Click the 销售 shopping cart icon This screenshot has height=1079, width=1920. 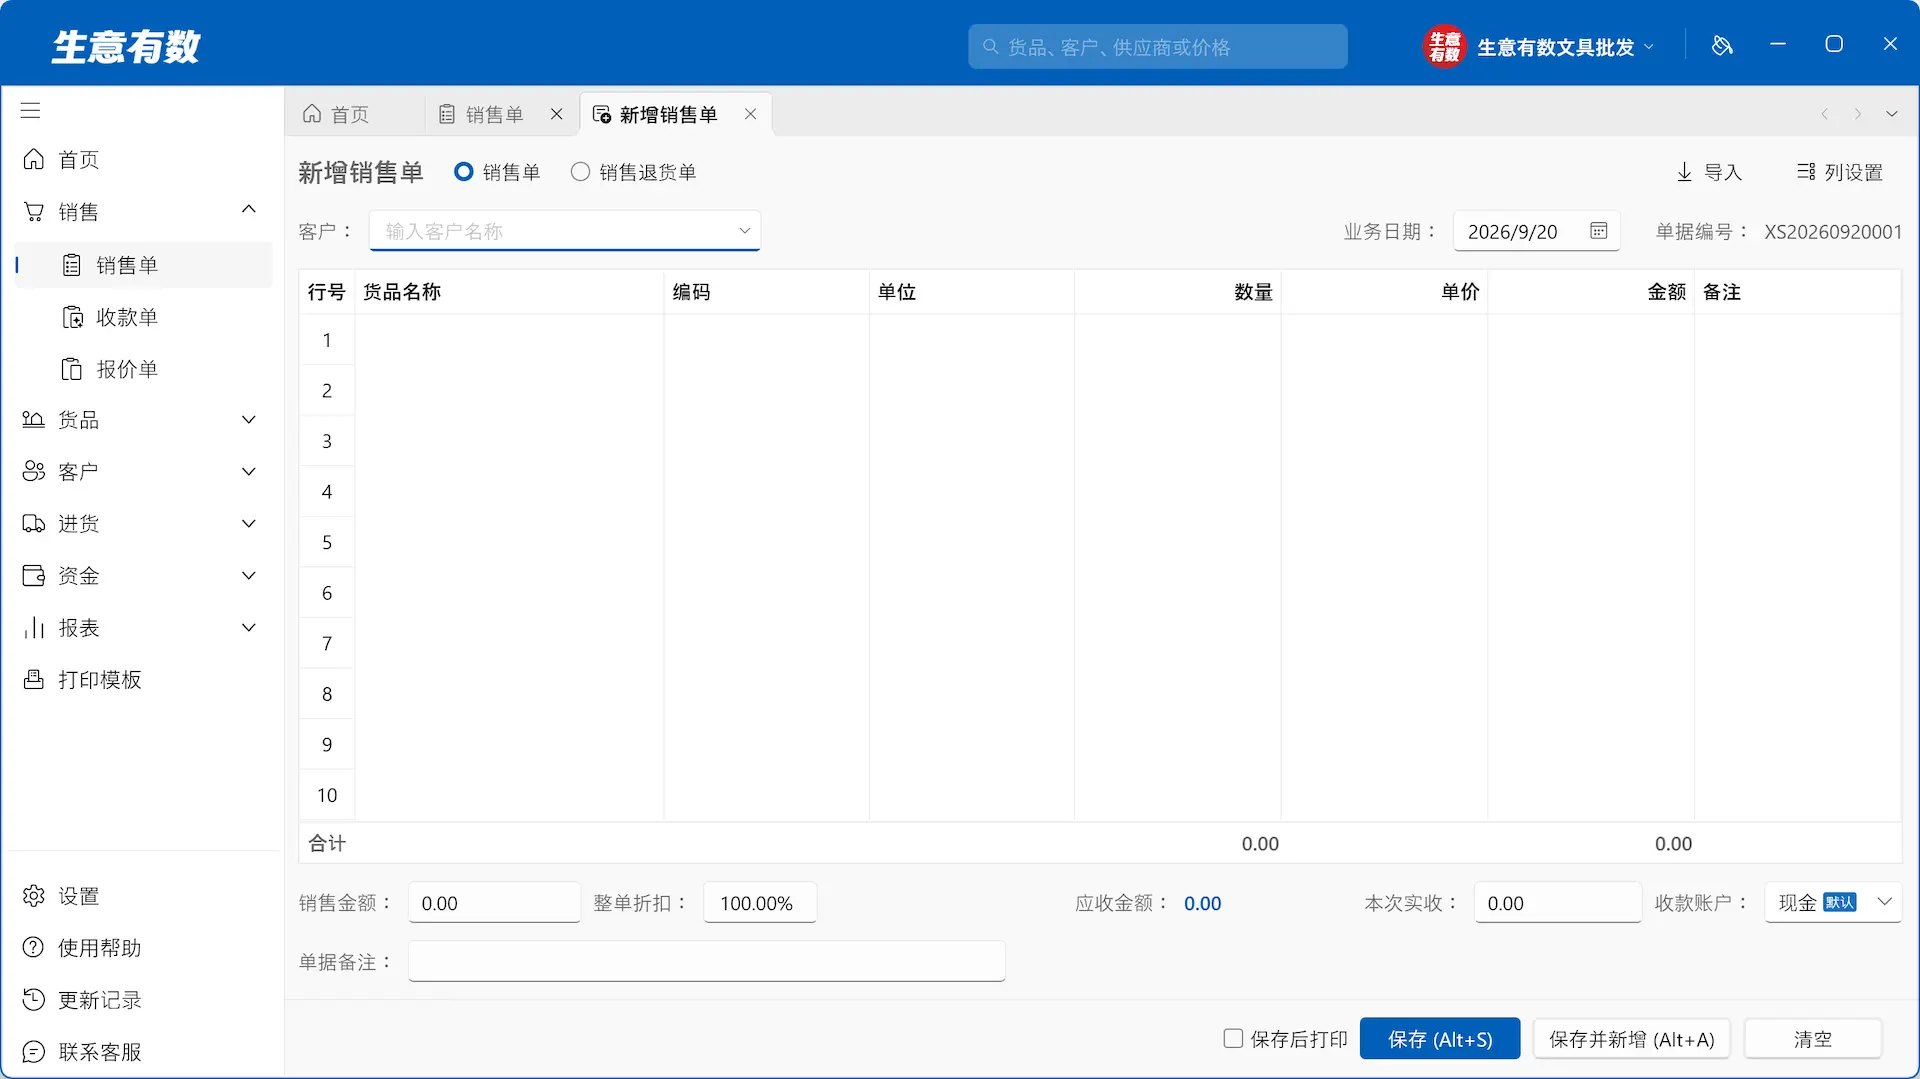click(x=34, y=212)
